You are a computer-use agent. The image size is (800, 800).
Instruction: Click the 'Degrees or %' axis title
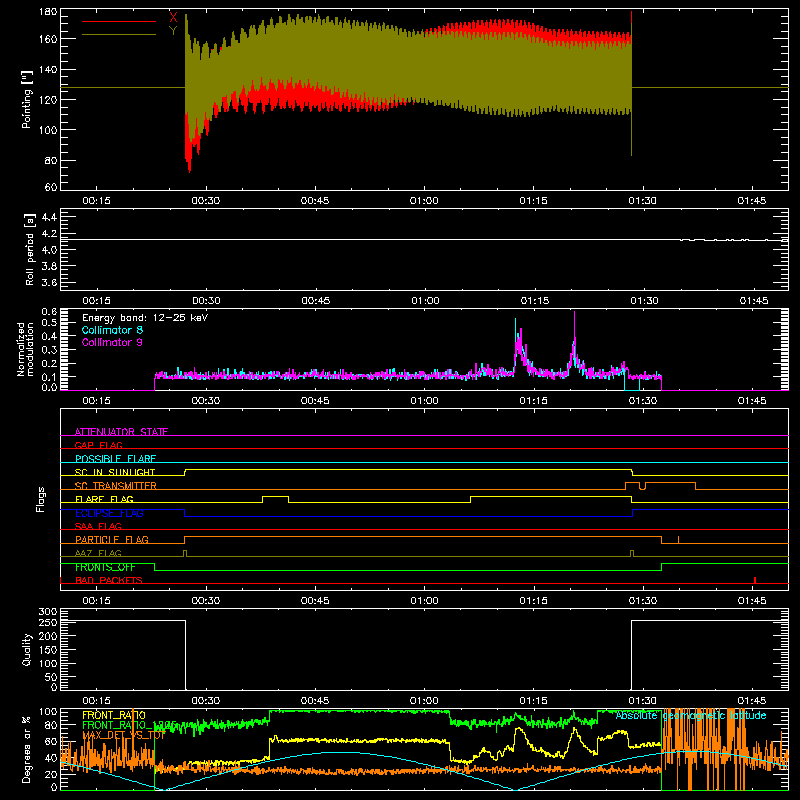coord(27,749)
